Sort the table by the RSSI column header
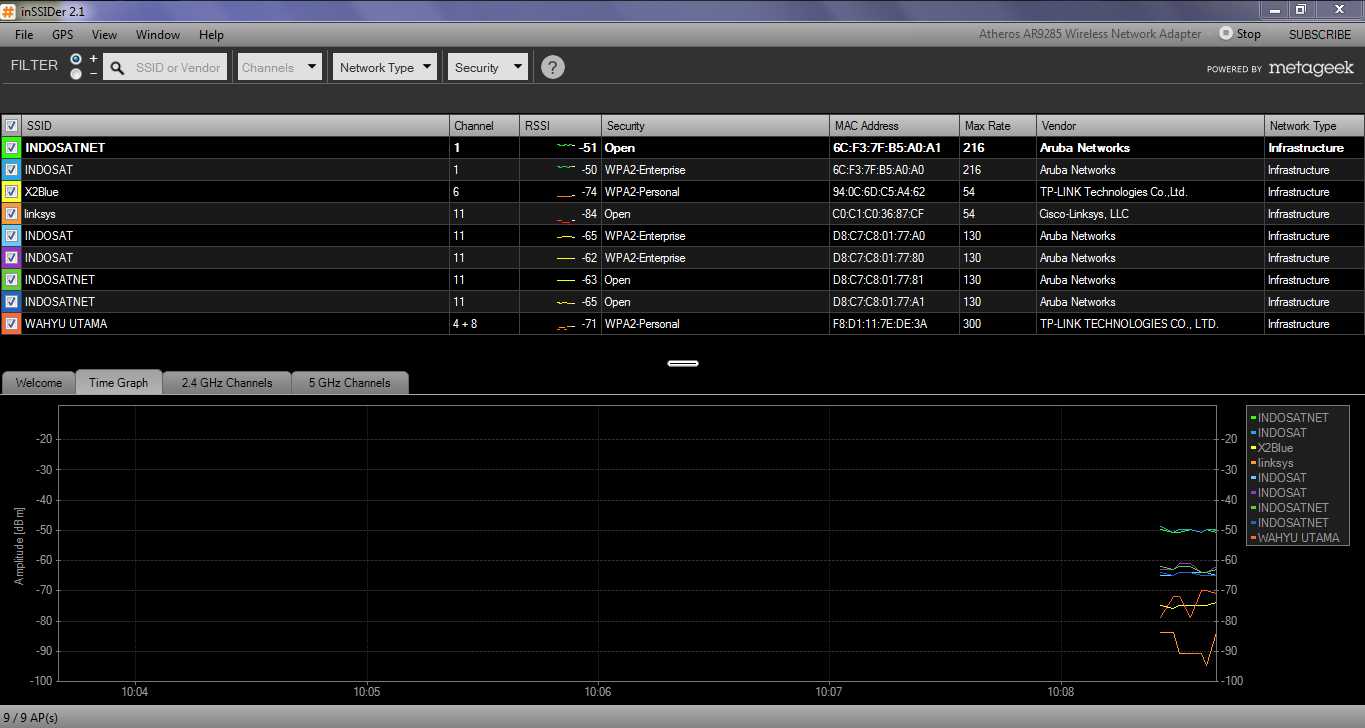The image size is (1365, 728). (x=560, y=126)
